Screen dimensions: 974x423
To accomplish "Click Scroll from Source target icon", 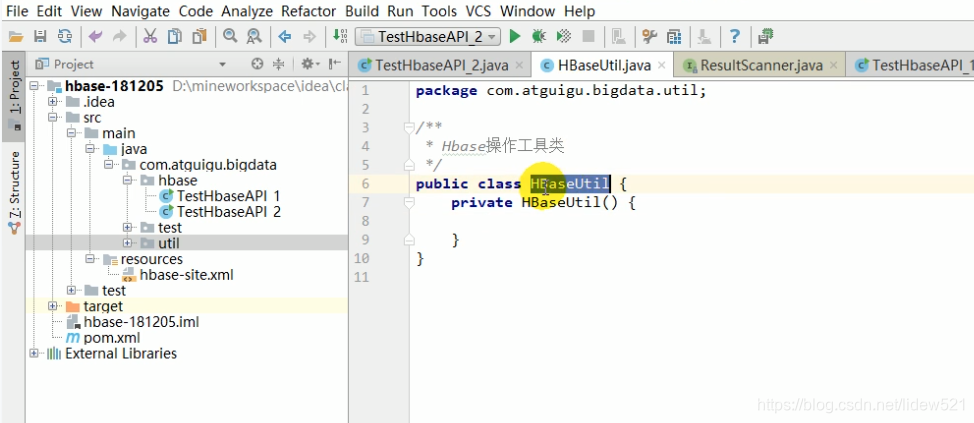I will [x=257, y=64].
